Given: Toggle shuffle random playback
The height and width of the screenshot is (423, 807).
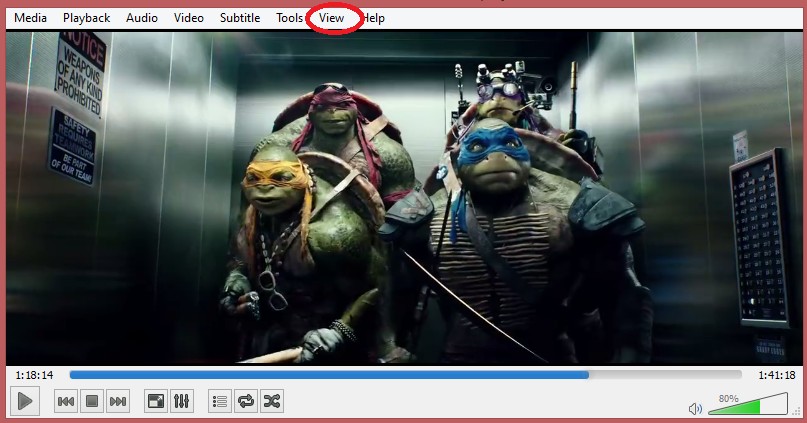Looking at the screenshot, I should pyautogui.click(x=272, y=401).
